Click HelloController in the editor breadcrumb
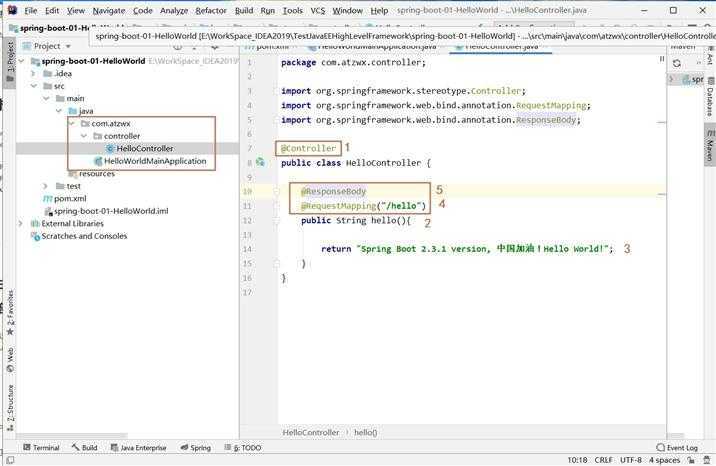716x466 pixels. pos(311,432)
